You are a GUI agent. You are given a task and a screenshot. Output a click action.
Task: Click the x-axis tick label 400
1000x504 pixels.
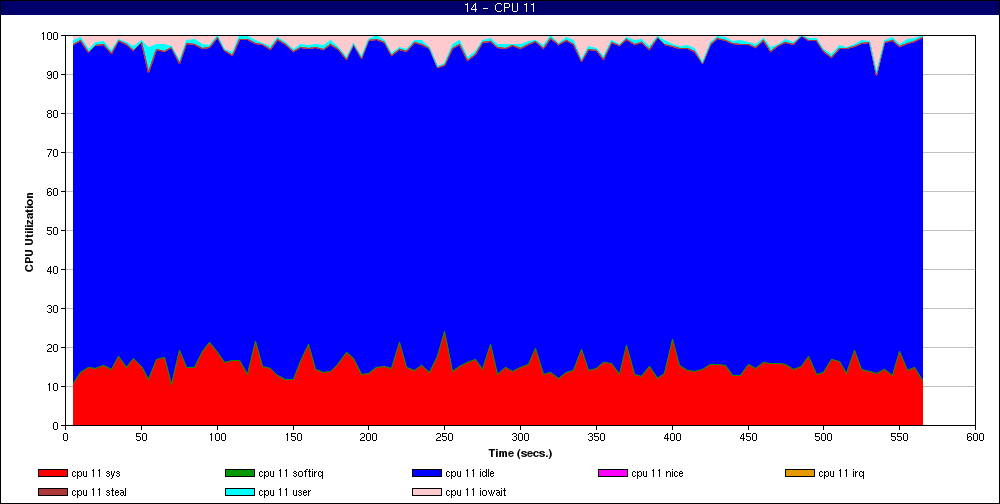point(672,437)
